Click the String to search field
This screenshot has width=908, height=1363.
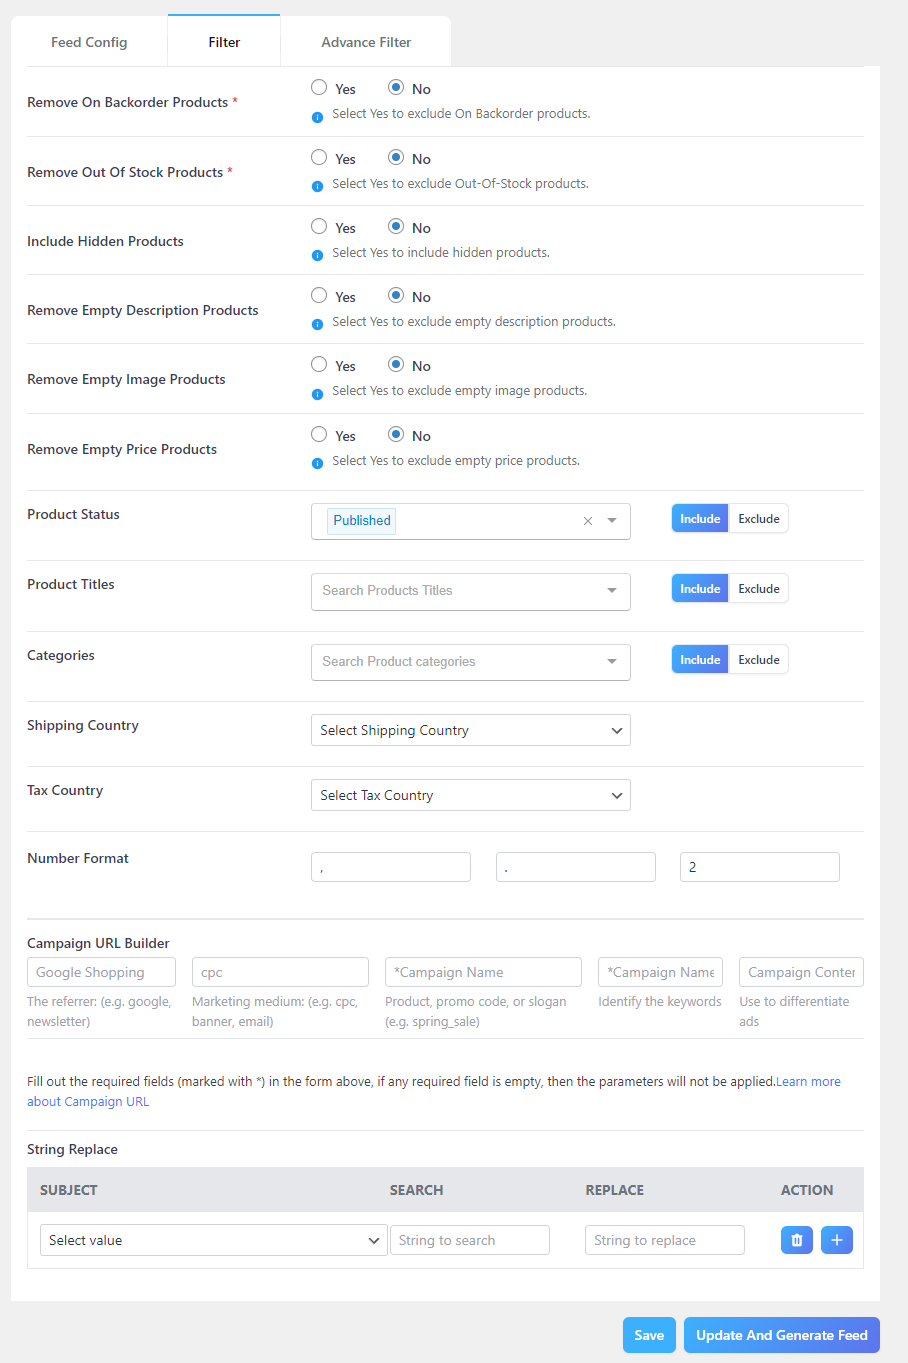(x=469, y=1240)
